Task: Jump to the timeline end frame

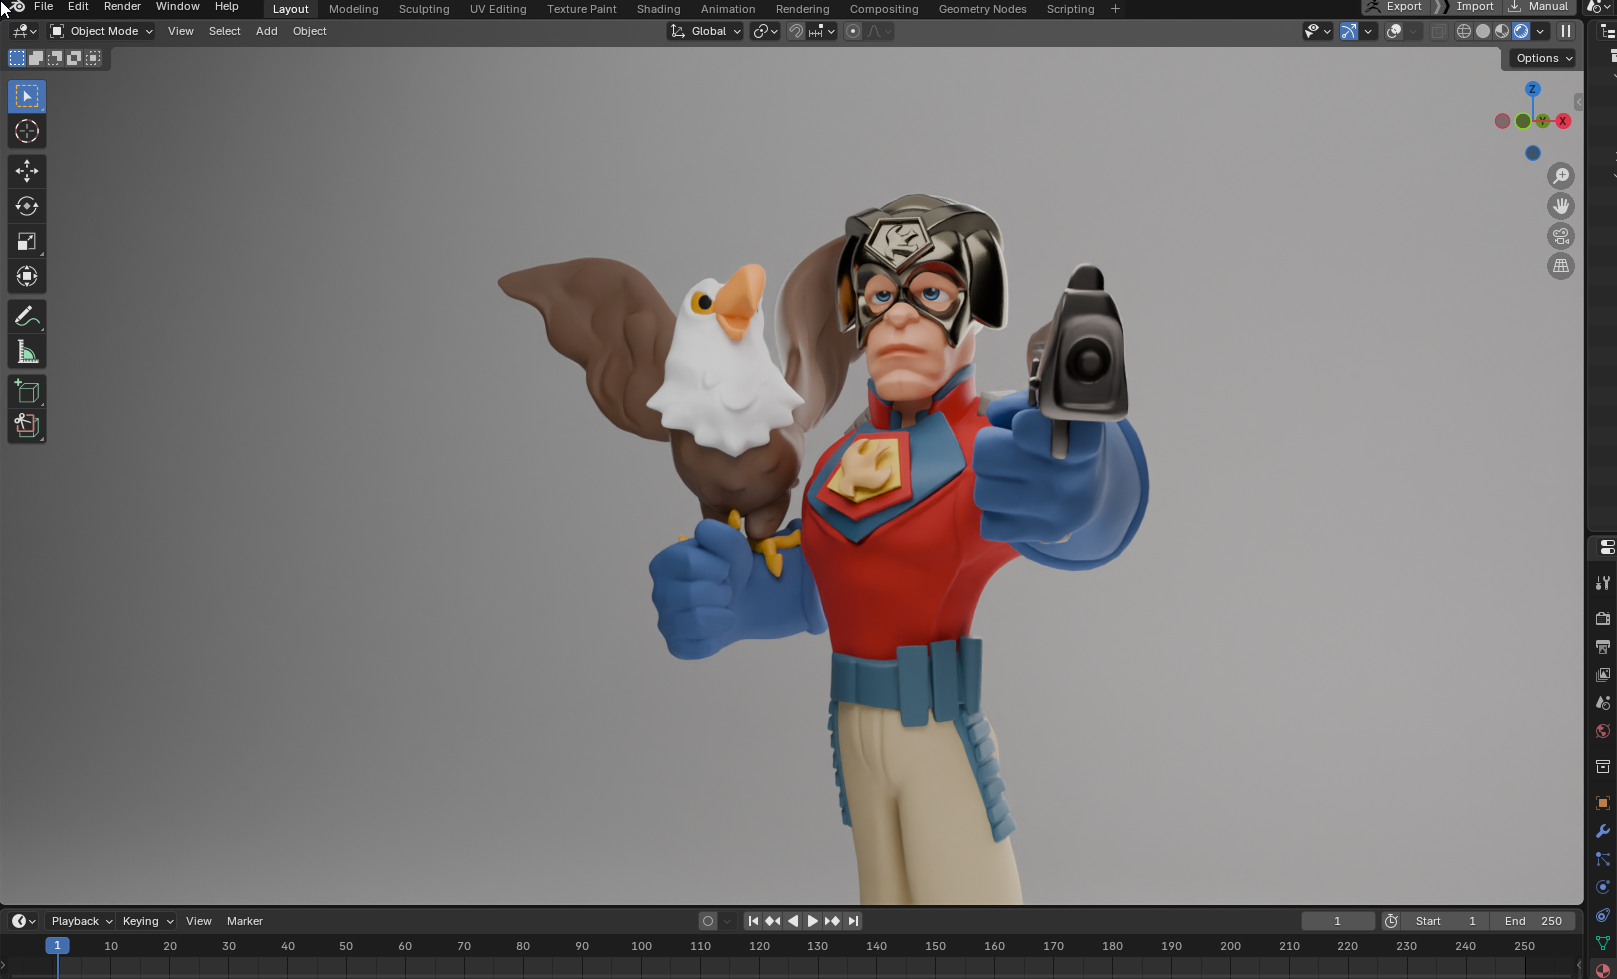Action: tap(853, 921)
